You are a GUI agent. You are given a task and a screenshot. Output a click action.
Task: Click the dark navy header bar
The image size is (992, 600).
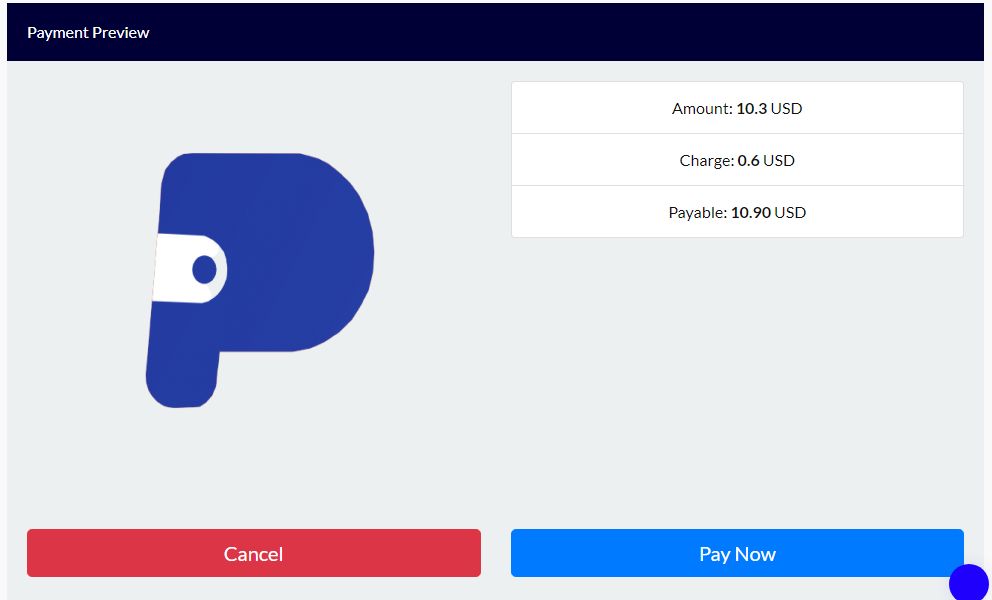(x=495, y=32)
